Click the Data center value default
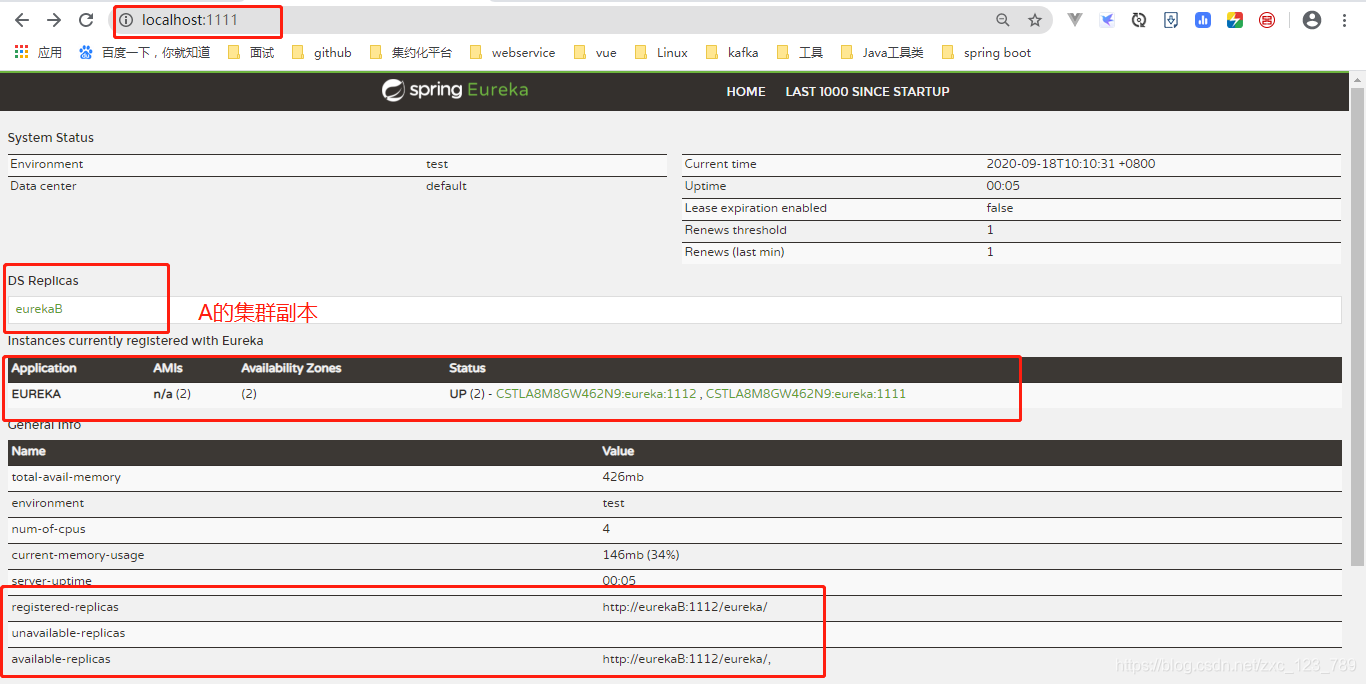 pos(446,186)
